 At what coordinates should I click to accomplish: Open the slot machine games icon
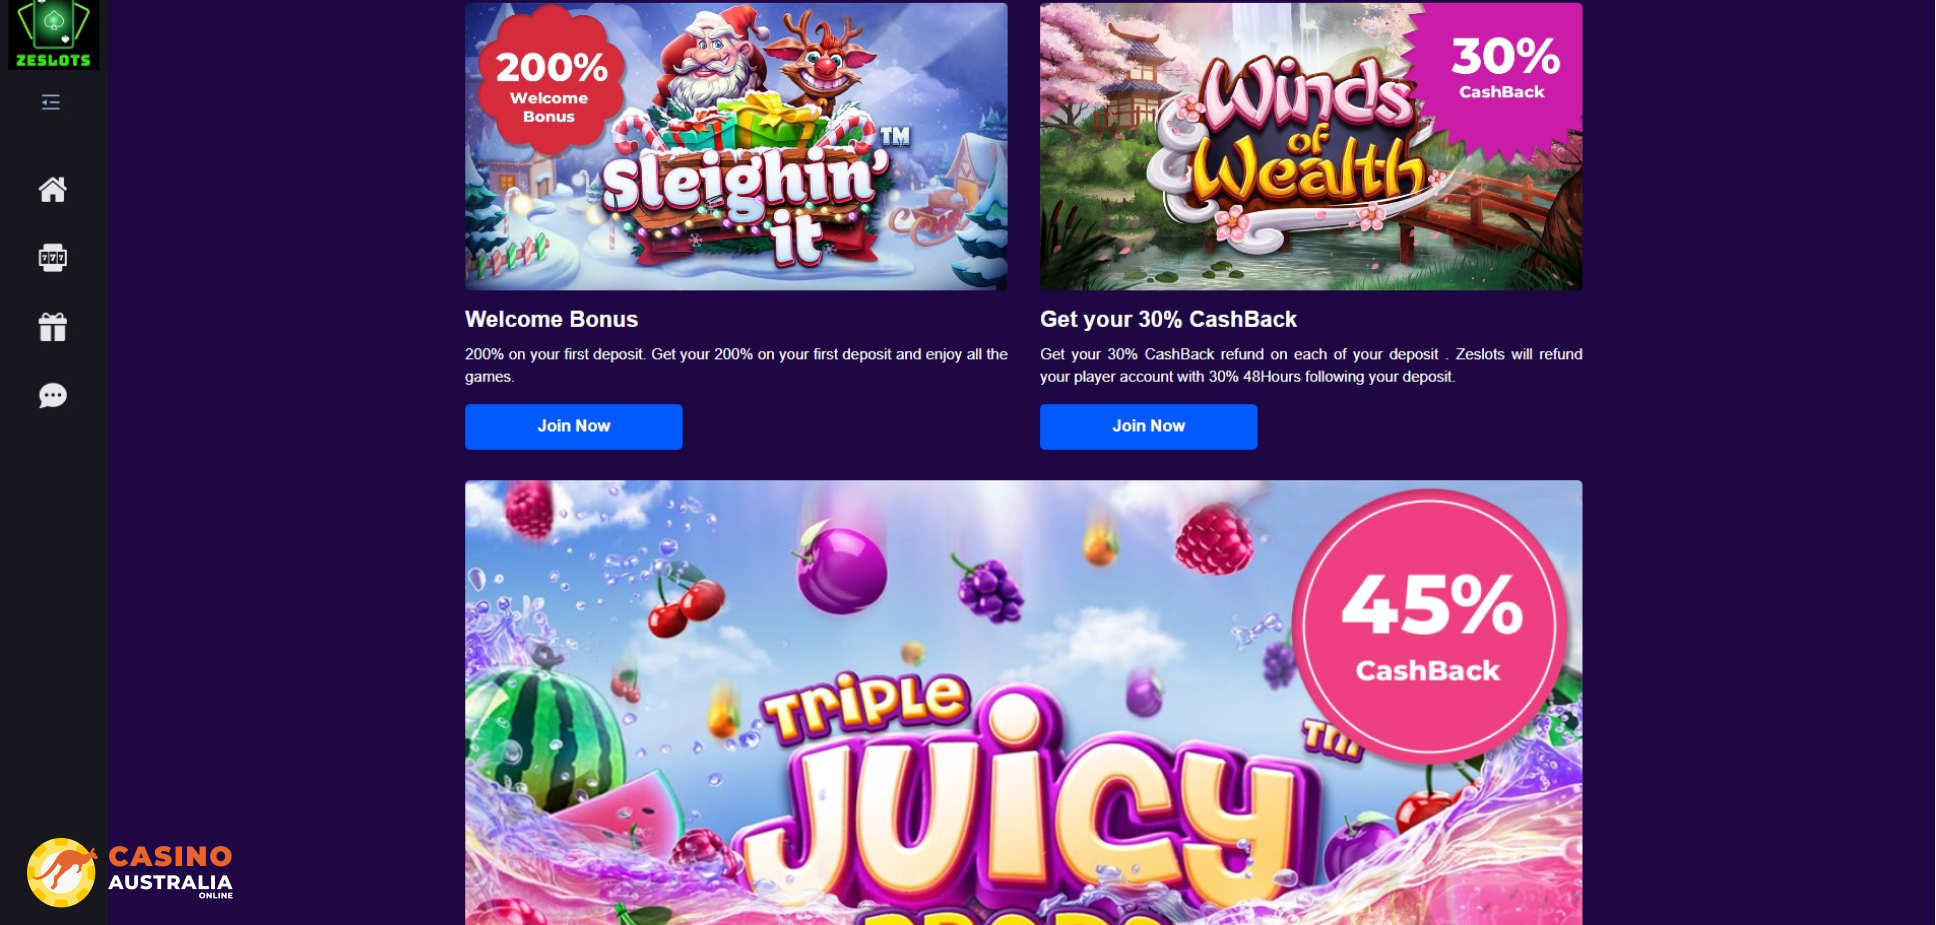point(53,258)
